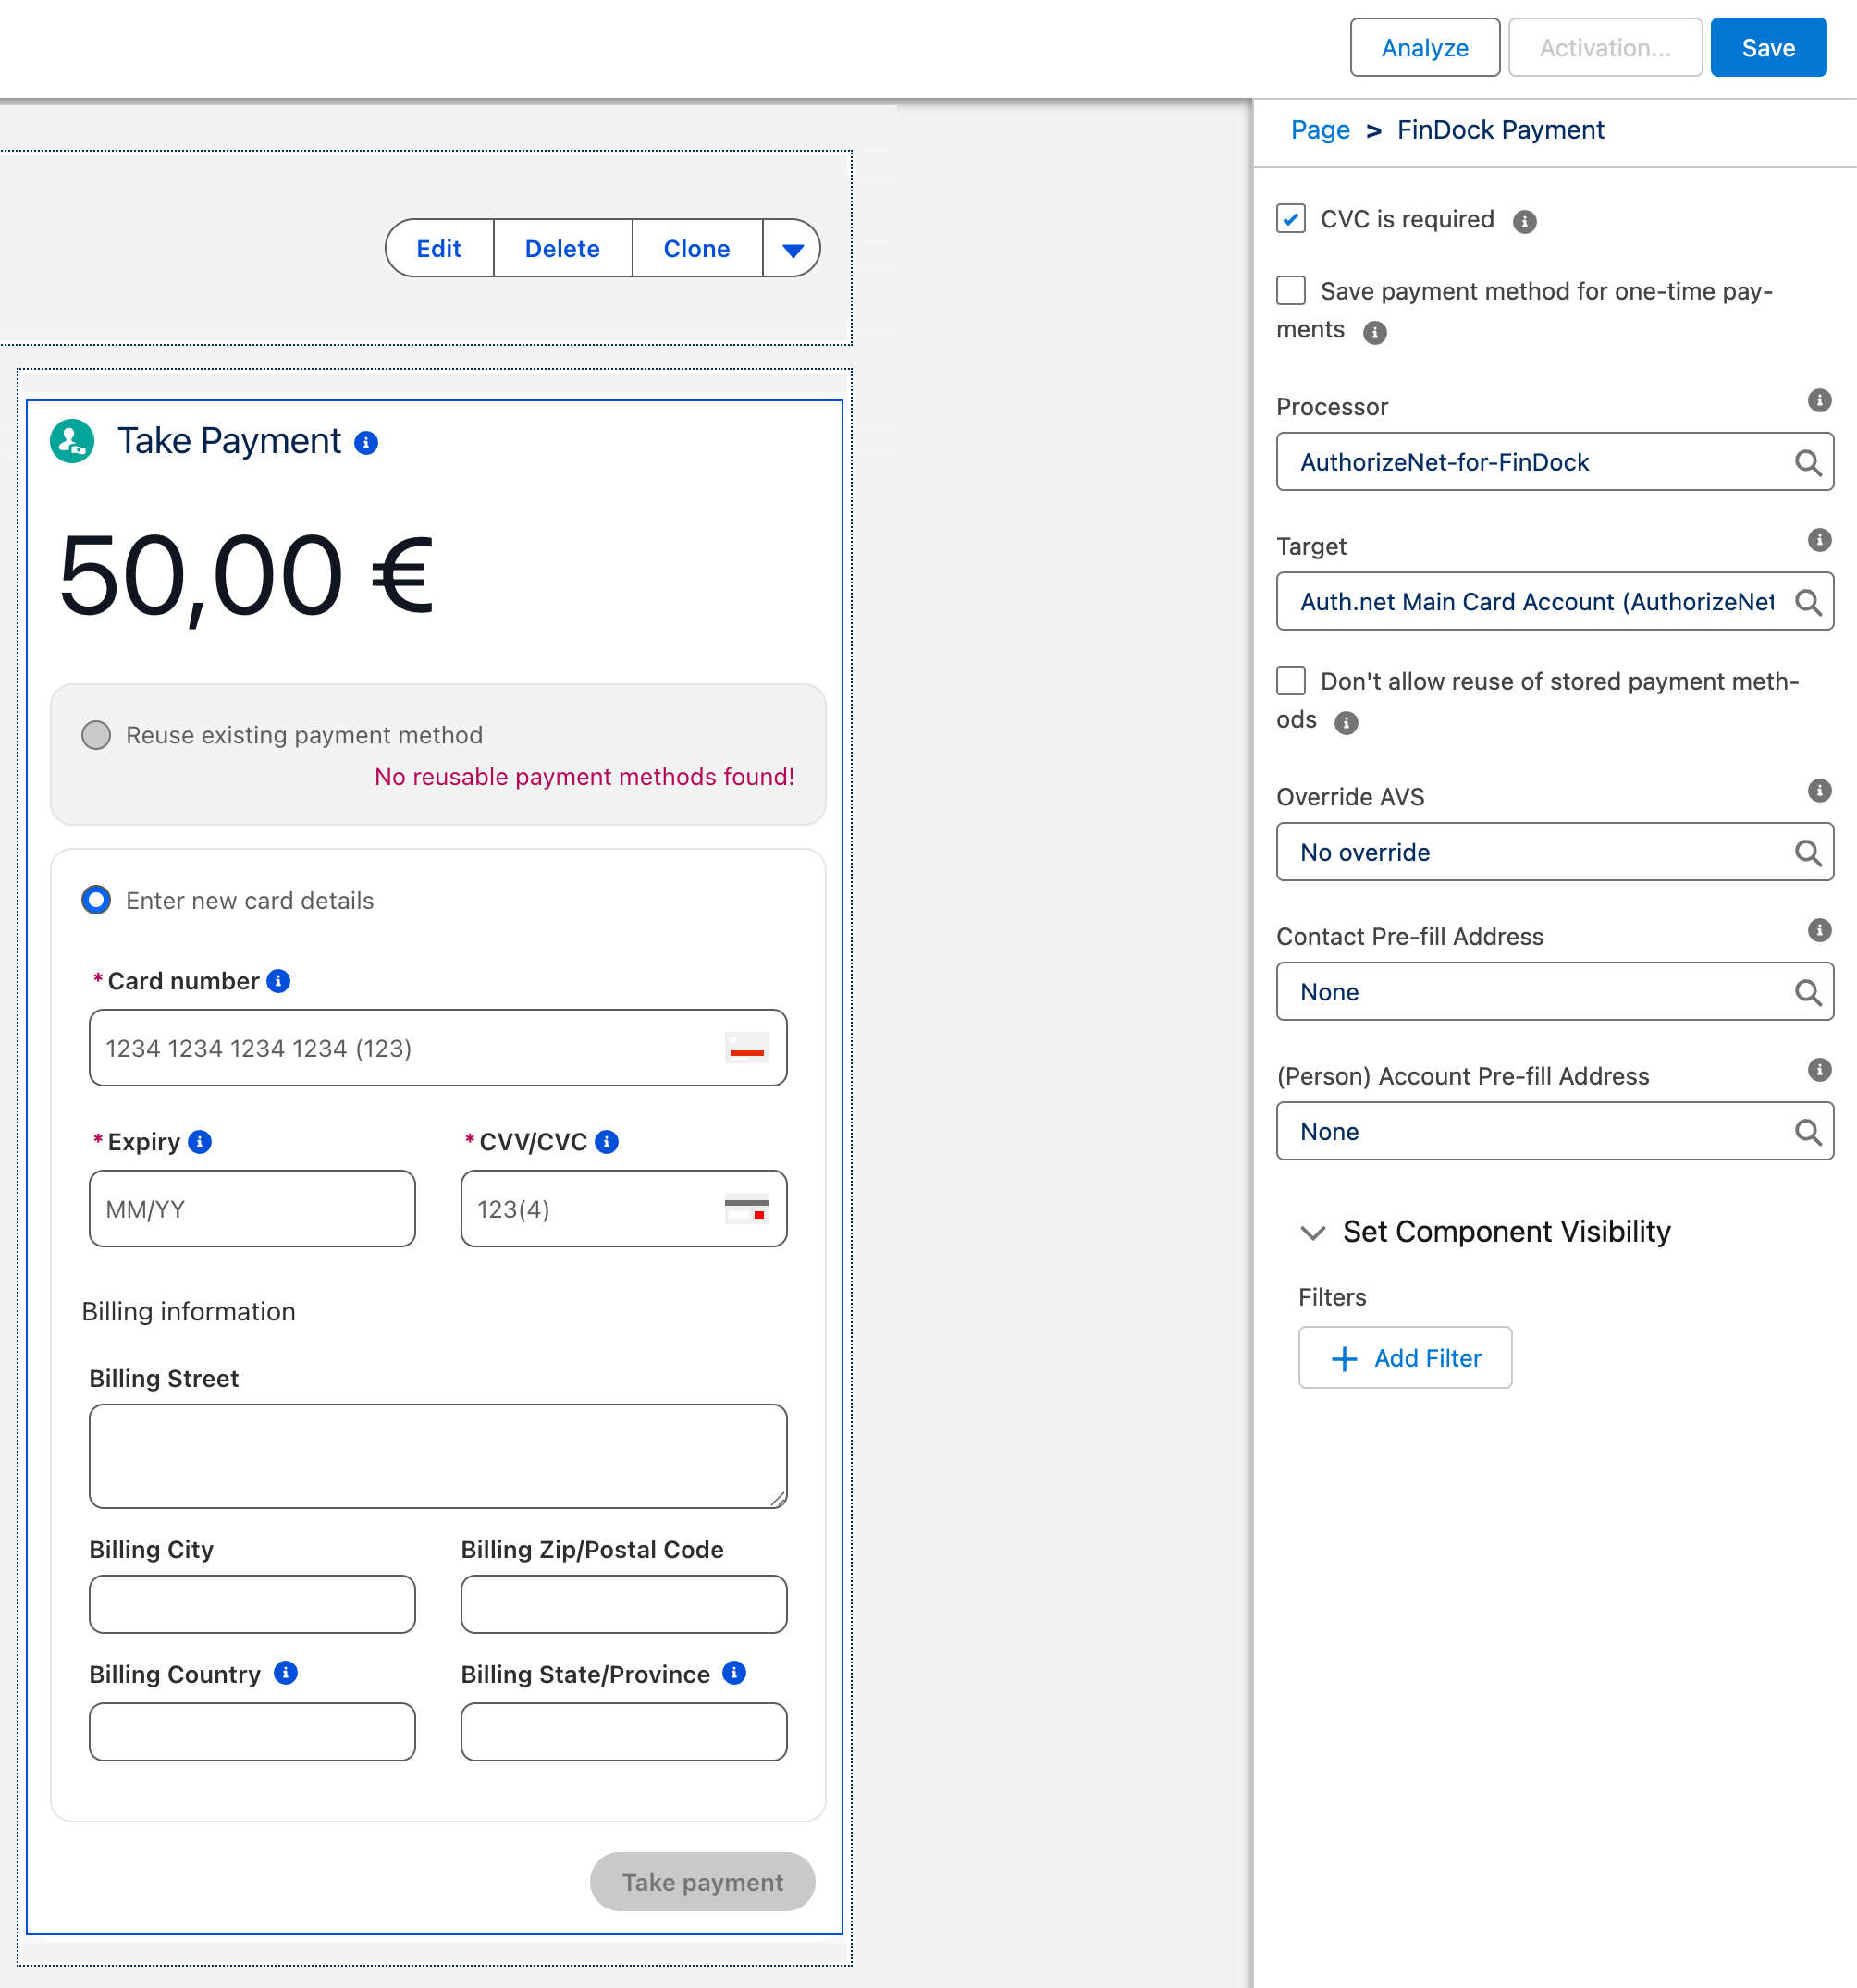This screenshot has height=1988, width=1857.
Task: Show Billing State/Province info tooltip
Action: click(734, 1673)
